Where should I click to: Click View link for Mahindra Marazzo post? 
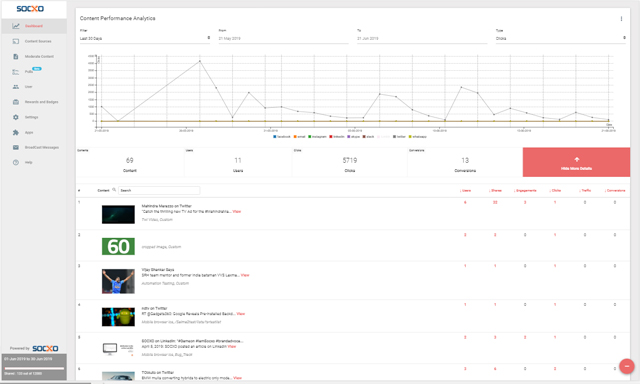[237, 211]
